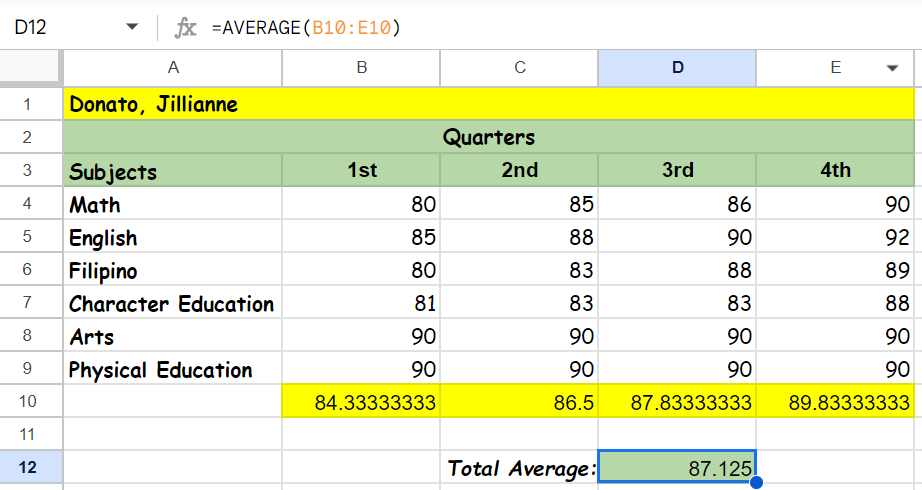Select column D header
The width and height of the screenshot is (922, 490).
coord(677,68)
